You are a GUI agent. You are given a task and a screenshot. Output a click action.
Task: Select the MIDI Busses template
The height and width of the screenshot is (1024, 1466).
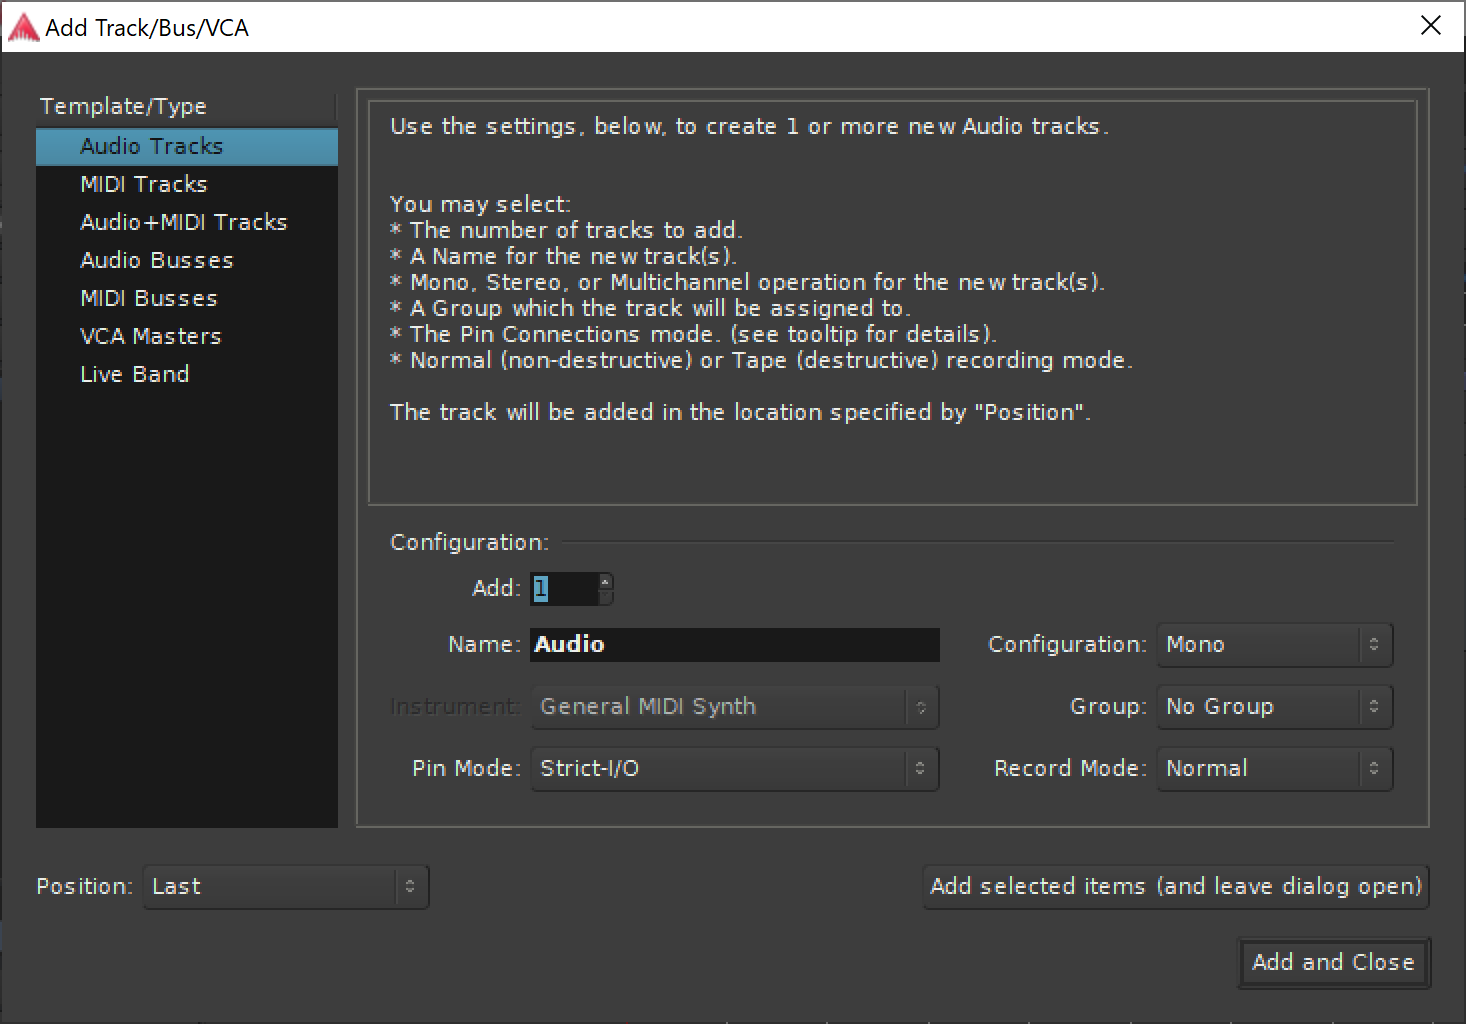pyautogui.click(x=148, y=298)
